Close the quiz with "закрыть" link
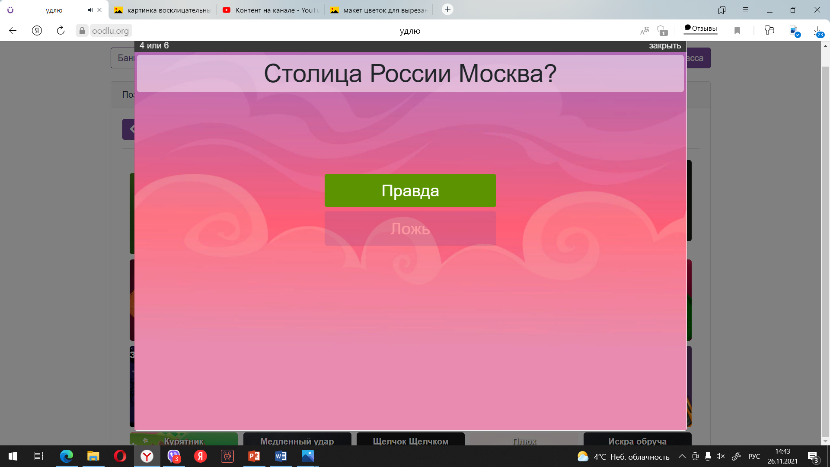 tap(664, 46)
